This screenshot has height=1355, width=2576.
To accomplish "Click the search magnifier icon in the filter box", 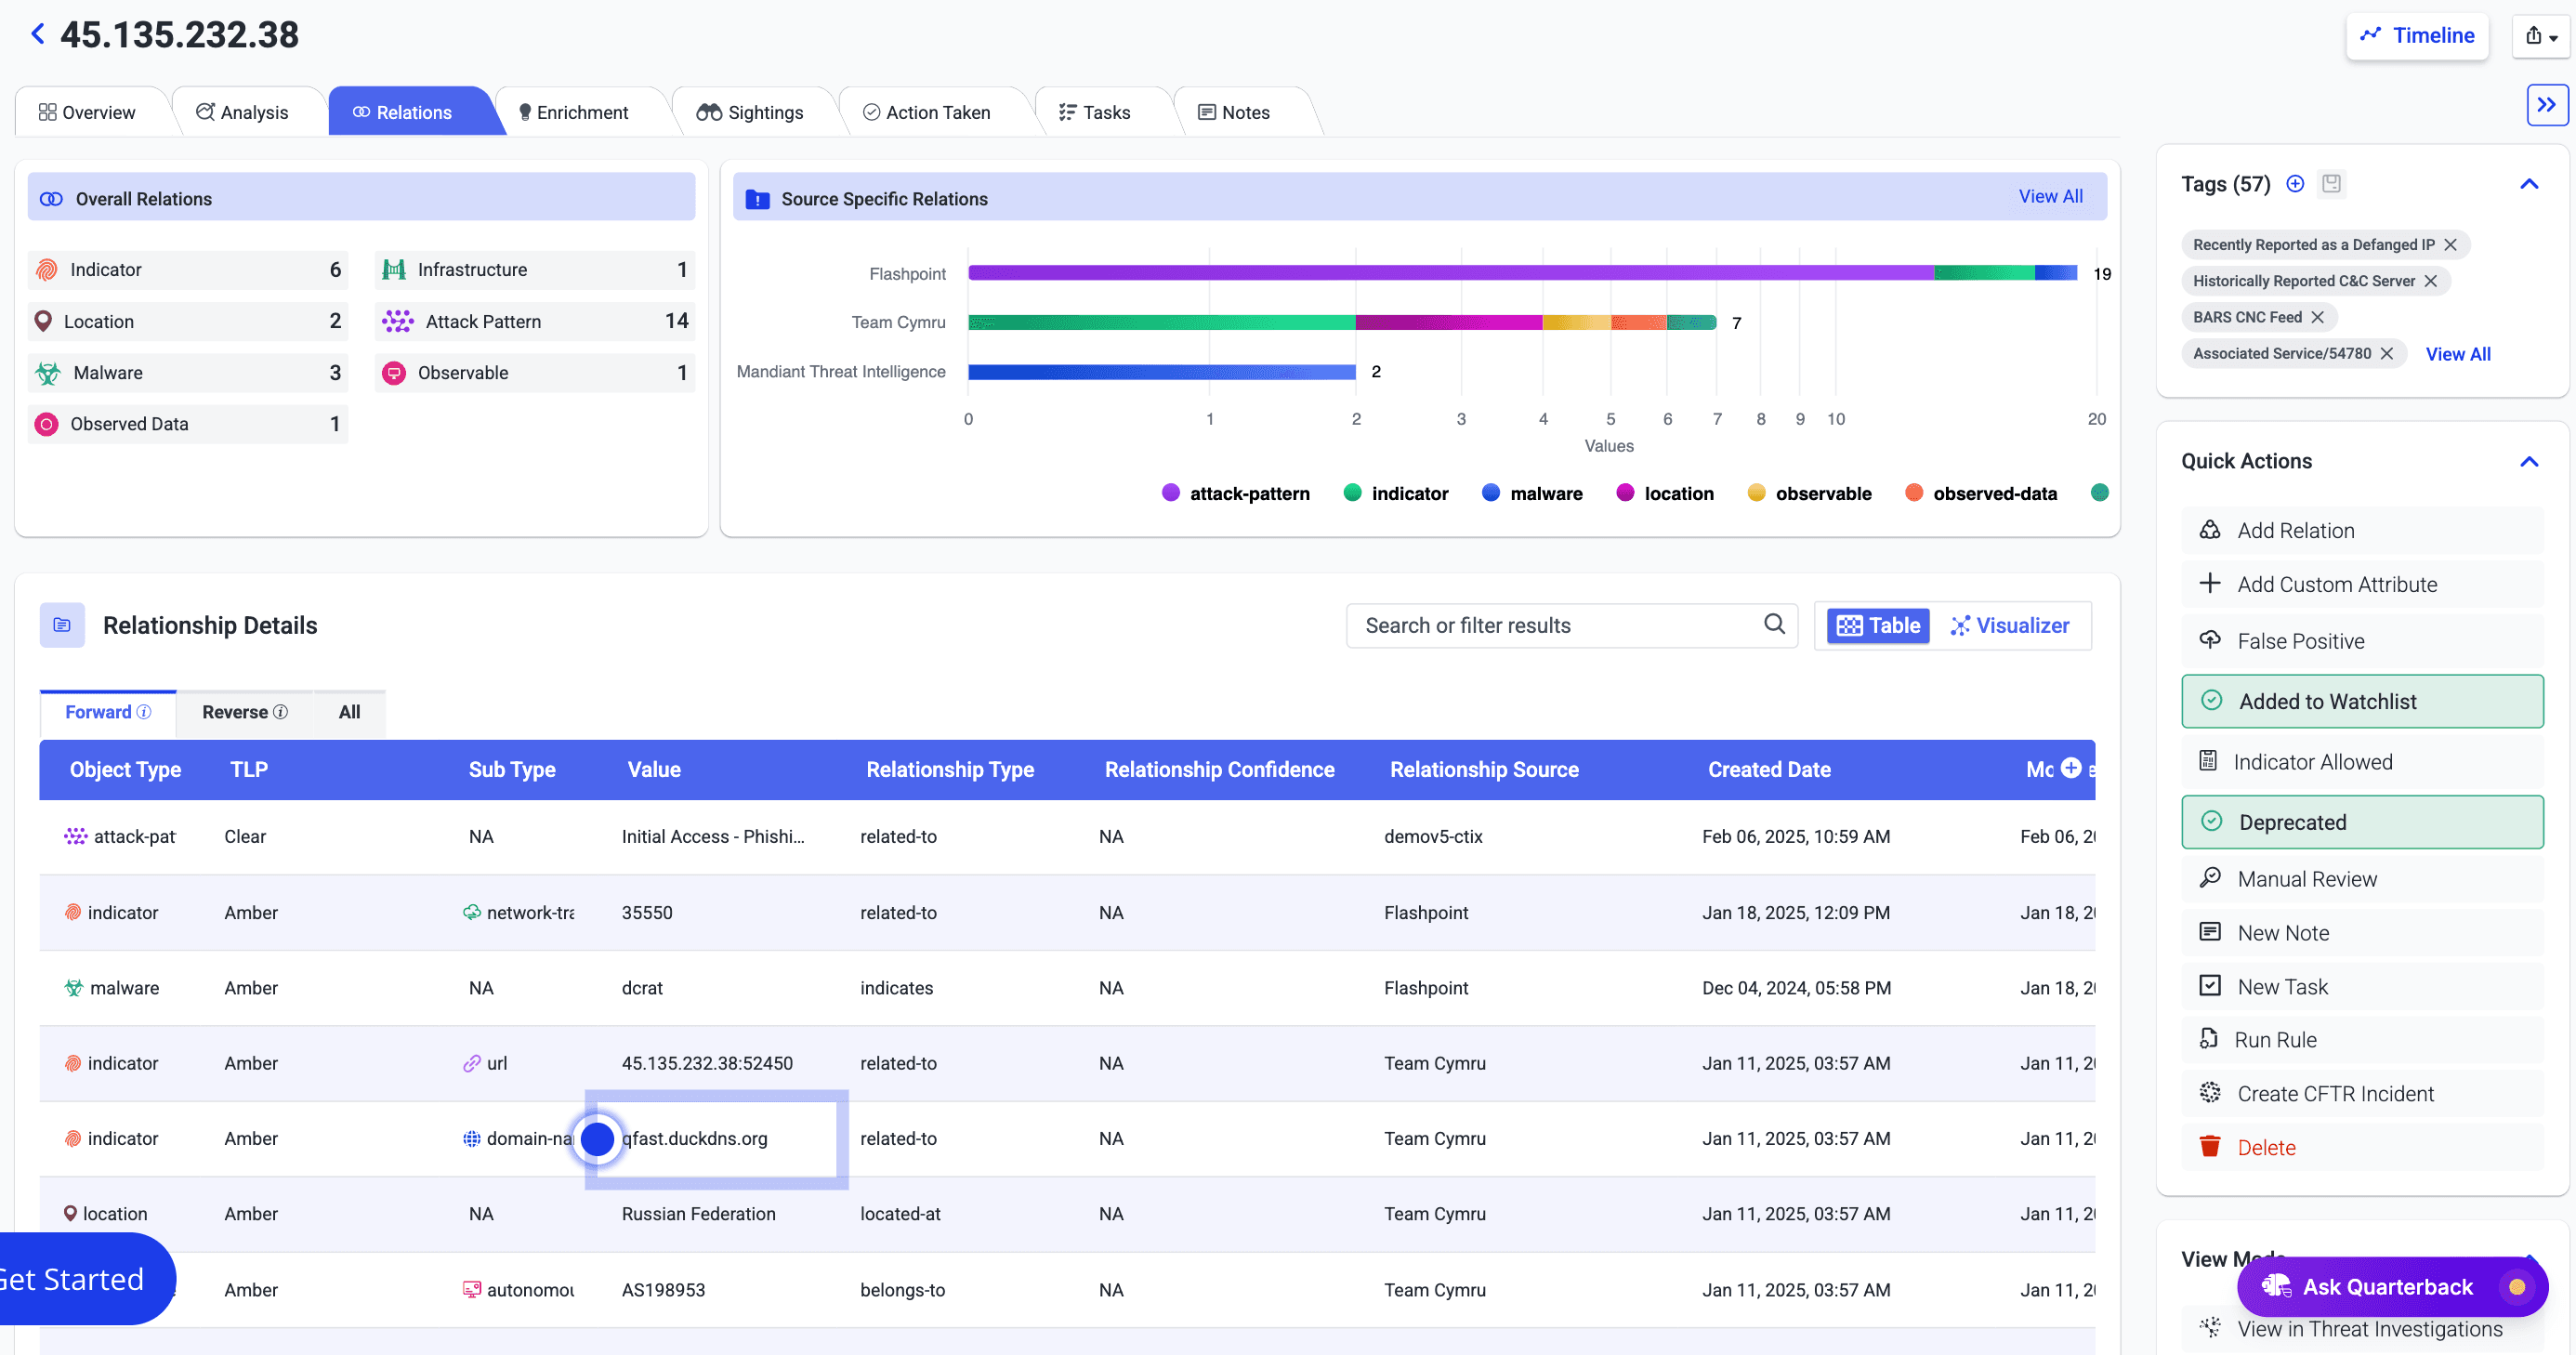I will (1774, 624).
